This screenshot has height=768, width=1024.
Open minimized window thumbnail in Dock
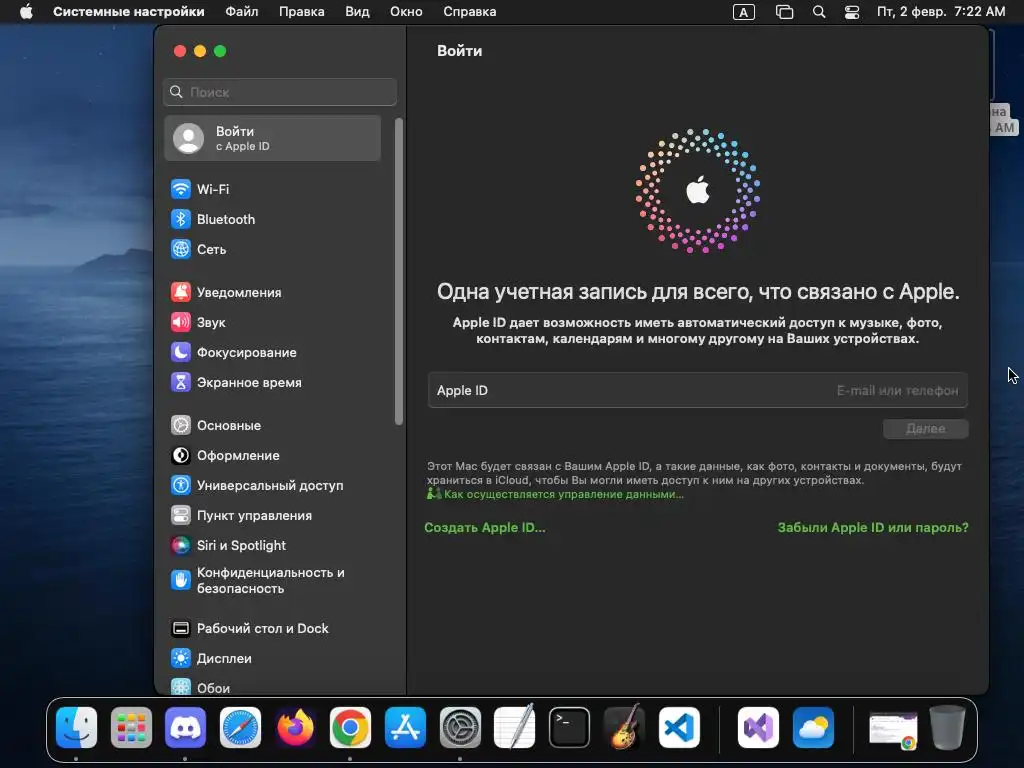[x=893, y=729]
